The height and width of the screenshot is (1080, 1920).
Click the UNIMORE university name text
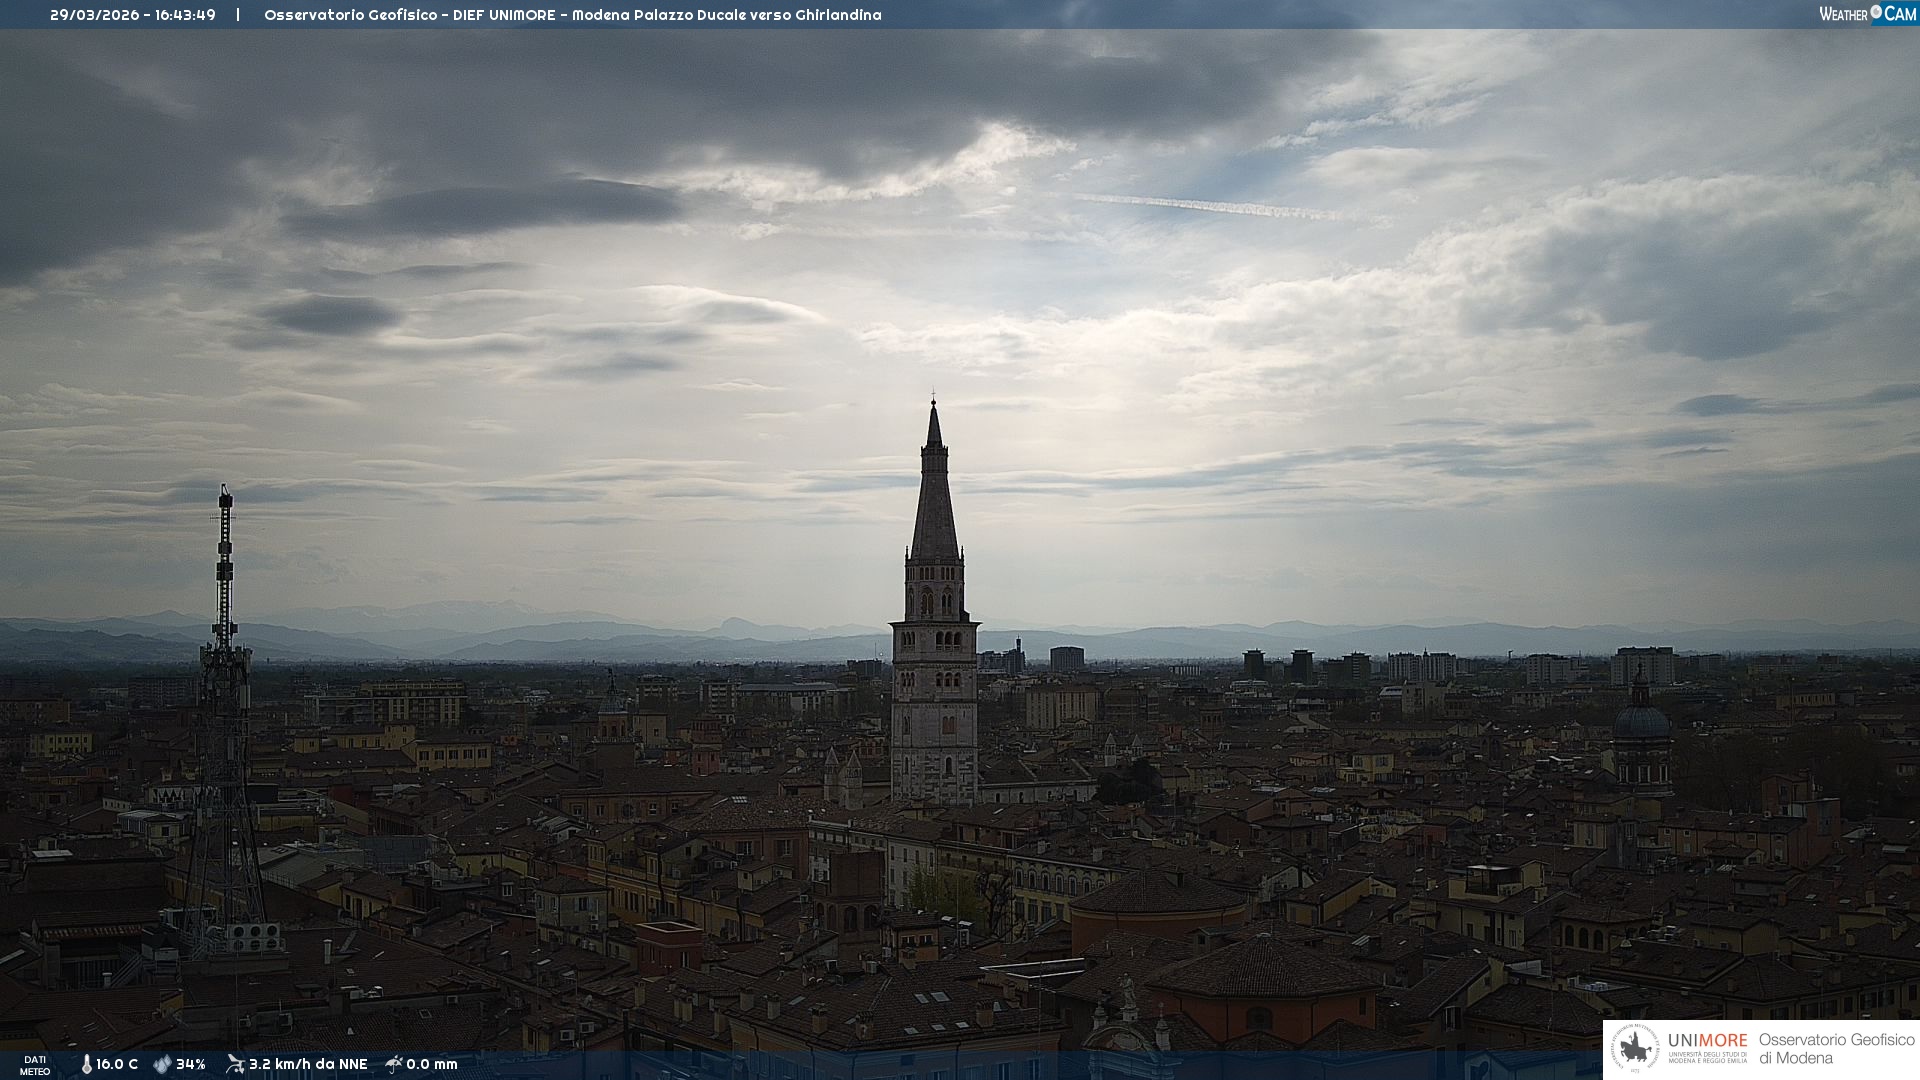click(1707, 1041)
